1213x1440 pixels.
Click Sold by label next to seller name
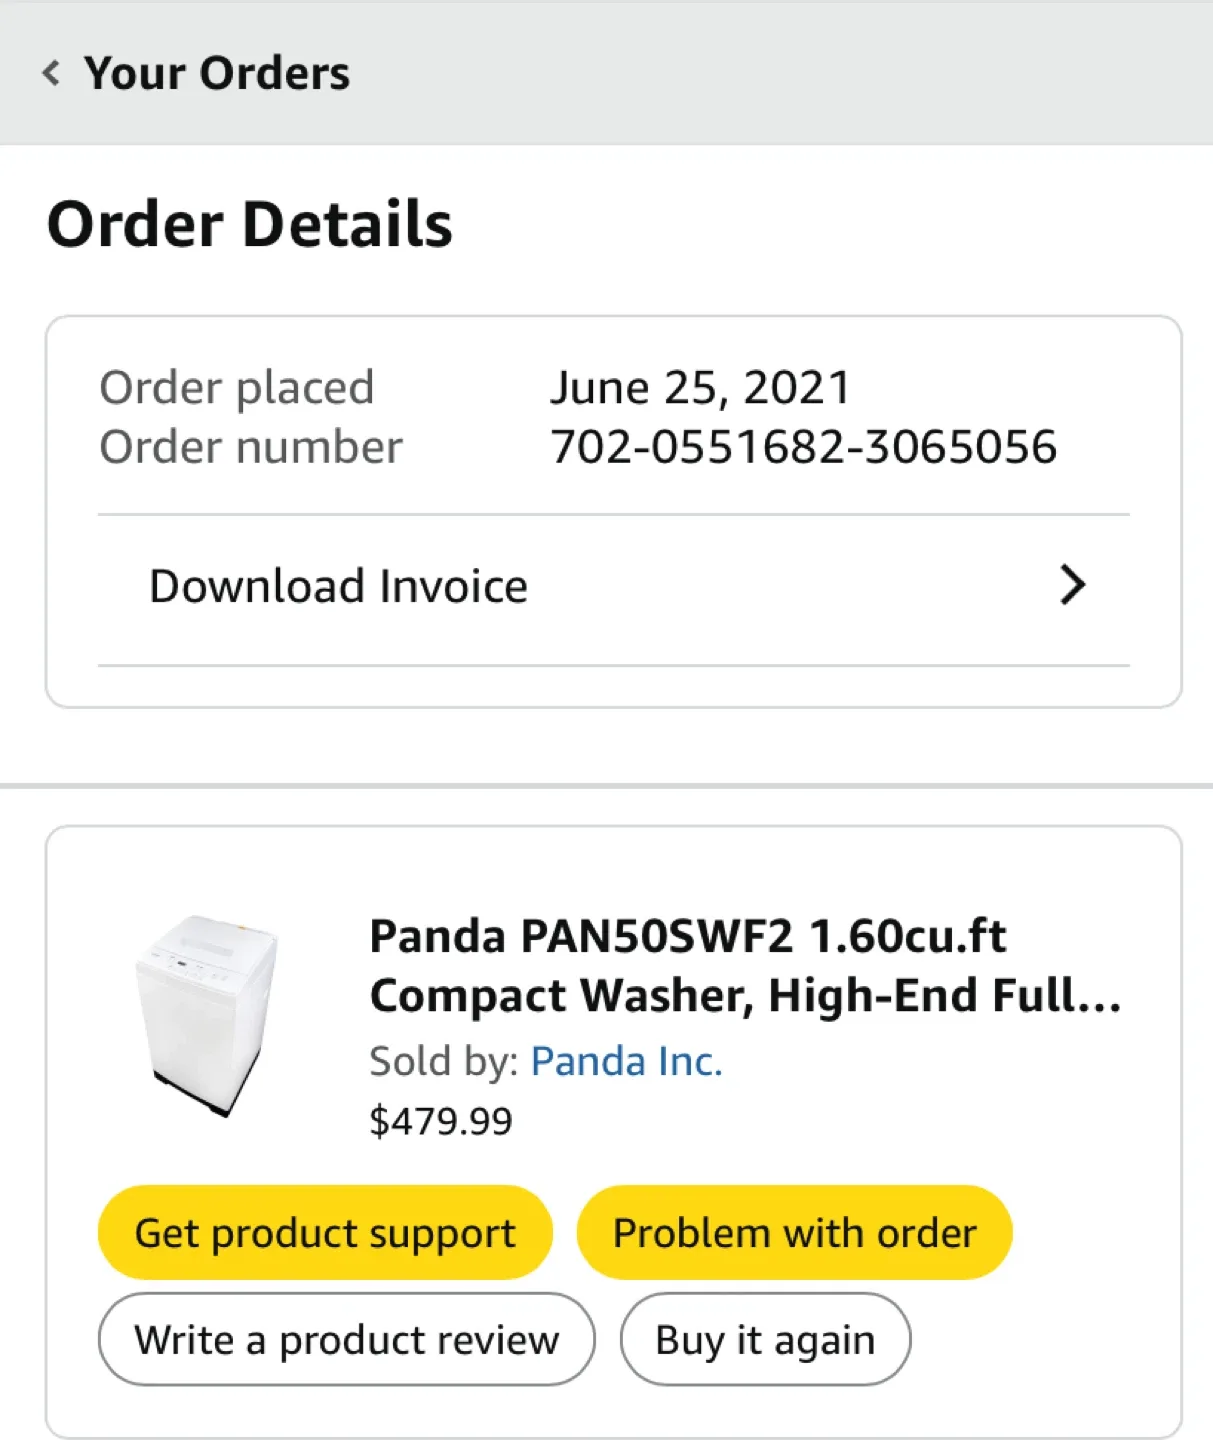coord(442,1061)
